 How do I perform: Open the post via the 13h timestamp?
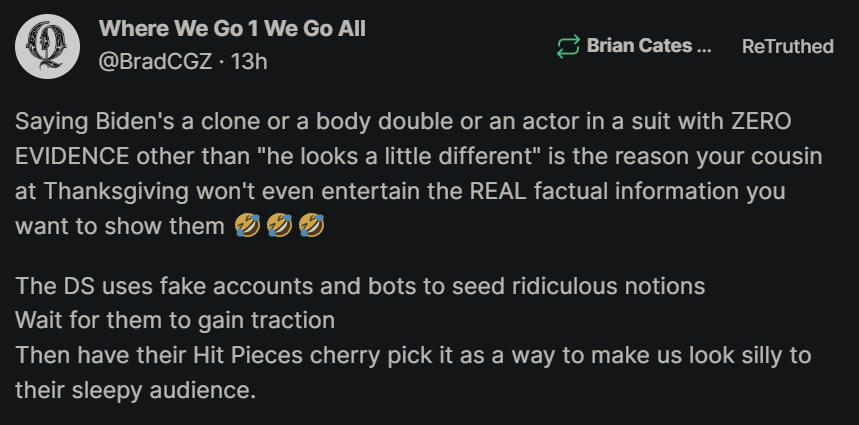point(250,61)
